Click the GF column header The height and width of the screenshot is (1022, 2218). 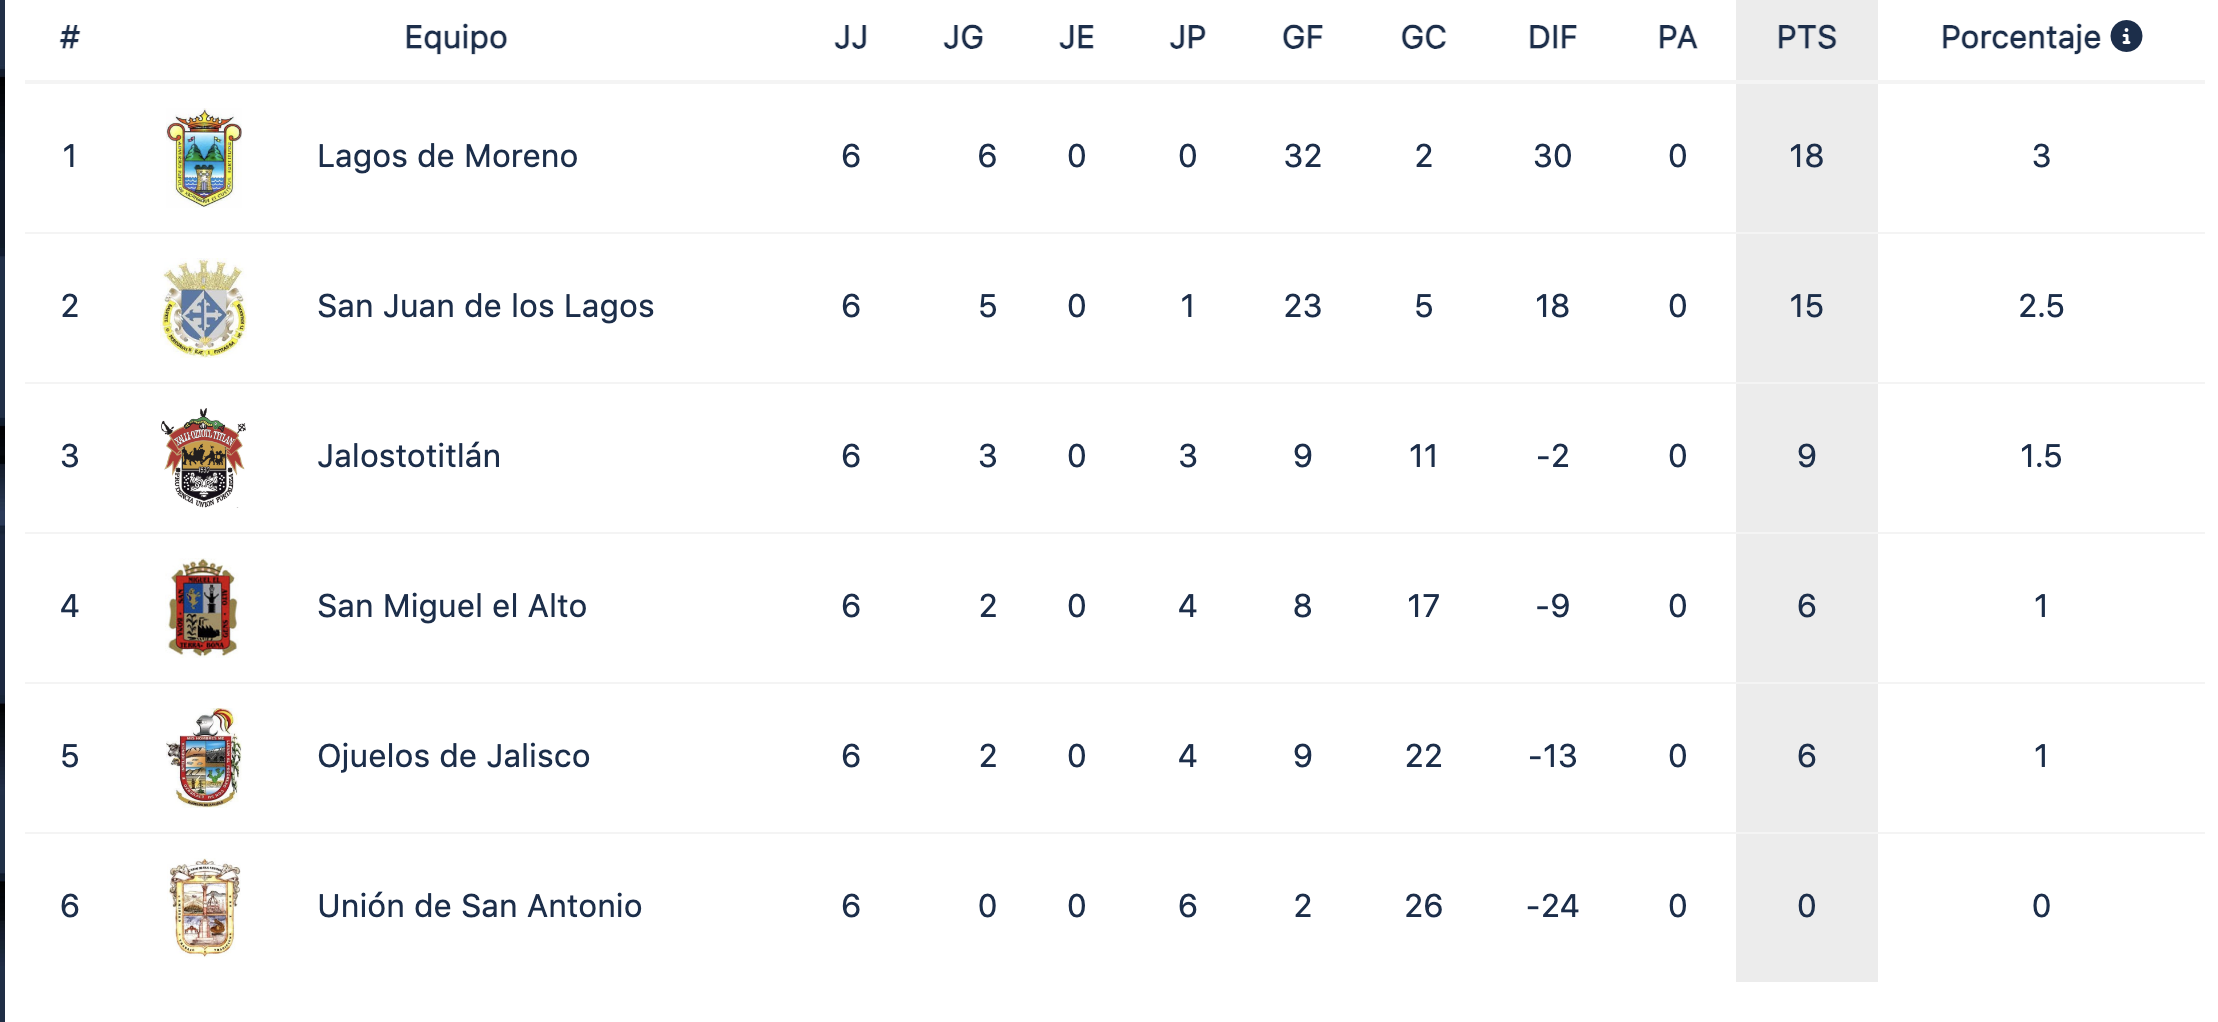point(1302,38)
